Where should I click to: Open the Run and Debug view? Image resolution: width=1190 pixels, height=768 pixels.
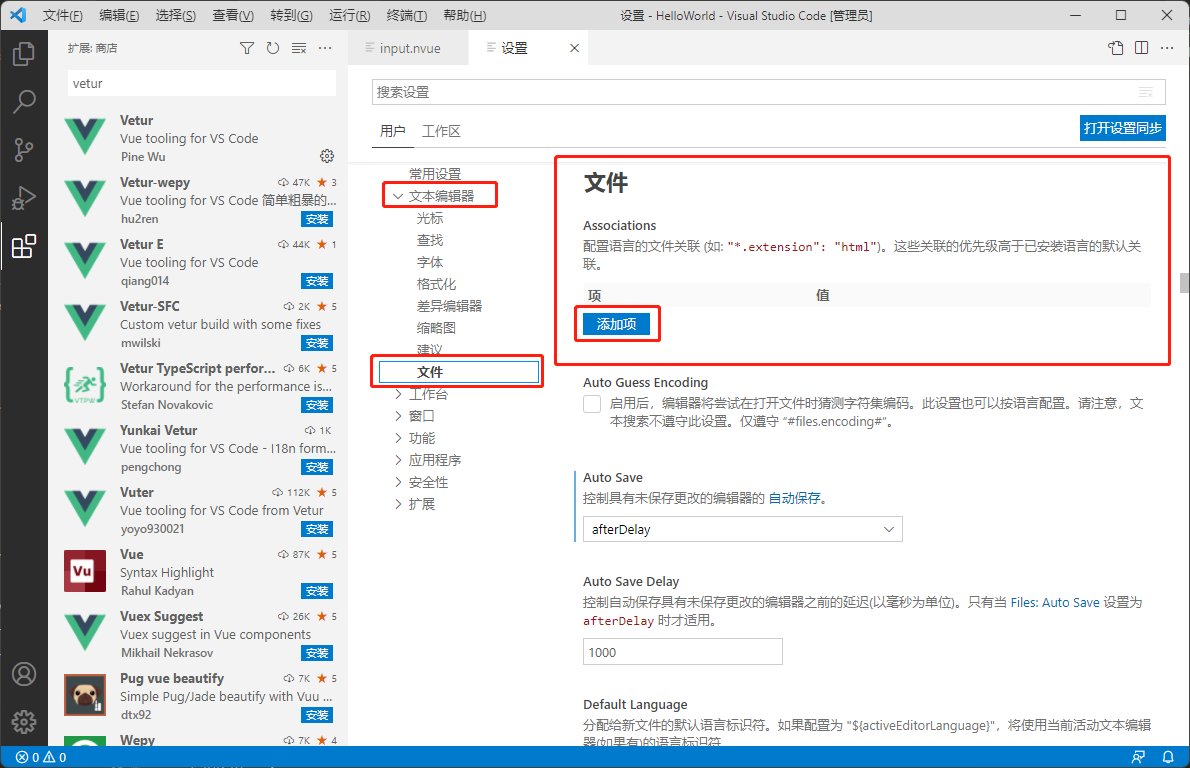point(24,197)
